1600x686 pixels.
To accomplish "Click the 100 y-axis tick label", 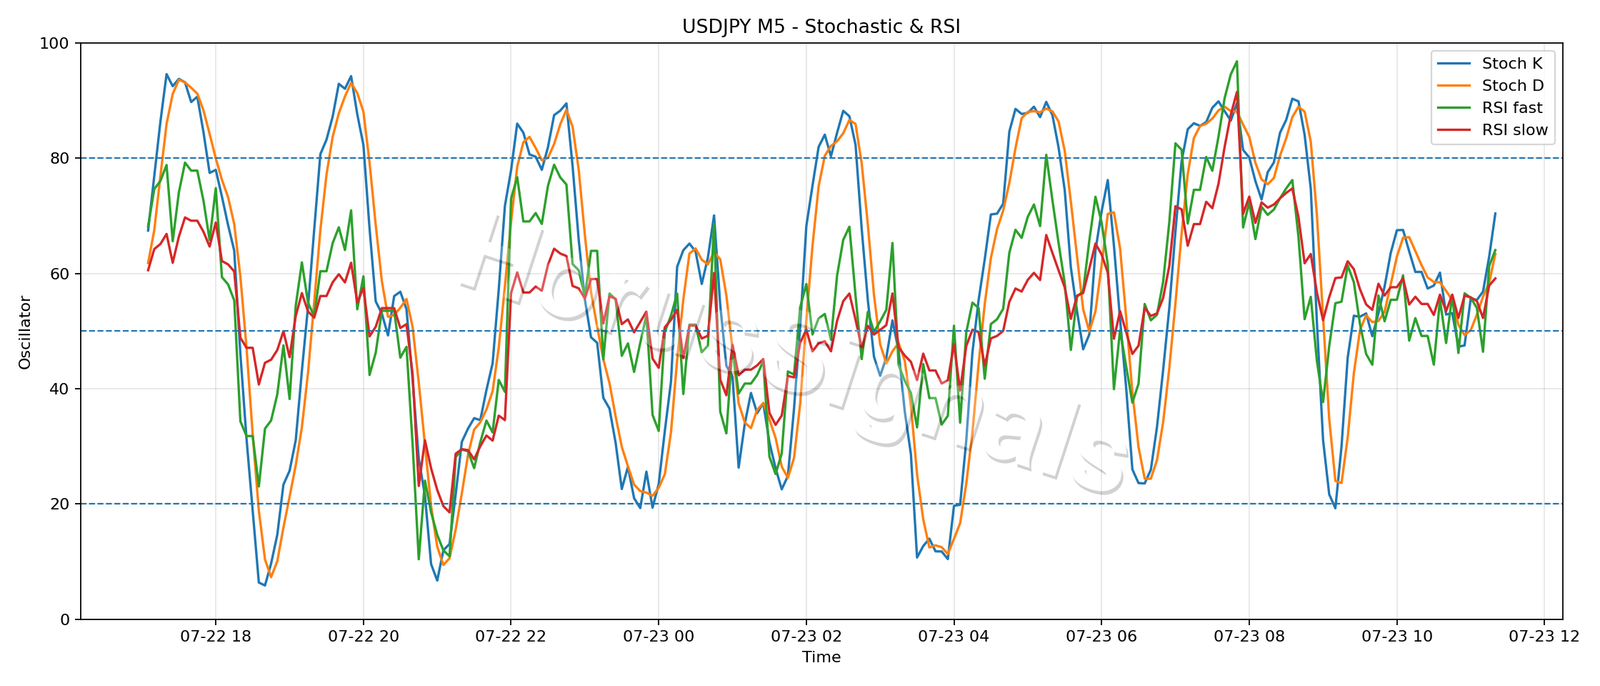I will (x=55, y=43).
